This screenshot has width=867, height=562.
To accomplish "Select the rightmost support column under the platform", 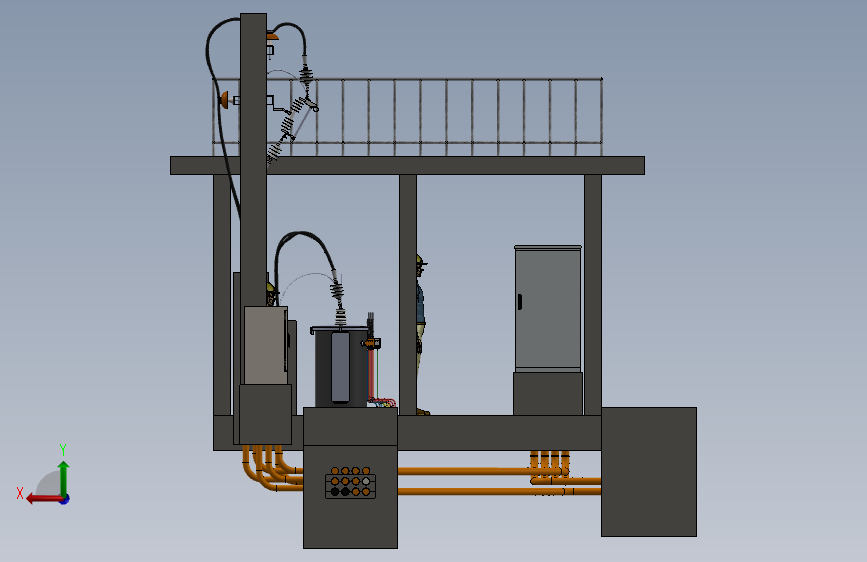I will (593, 295).
